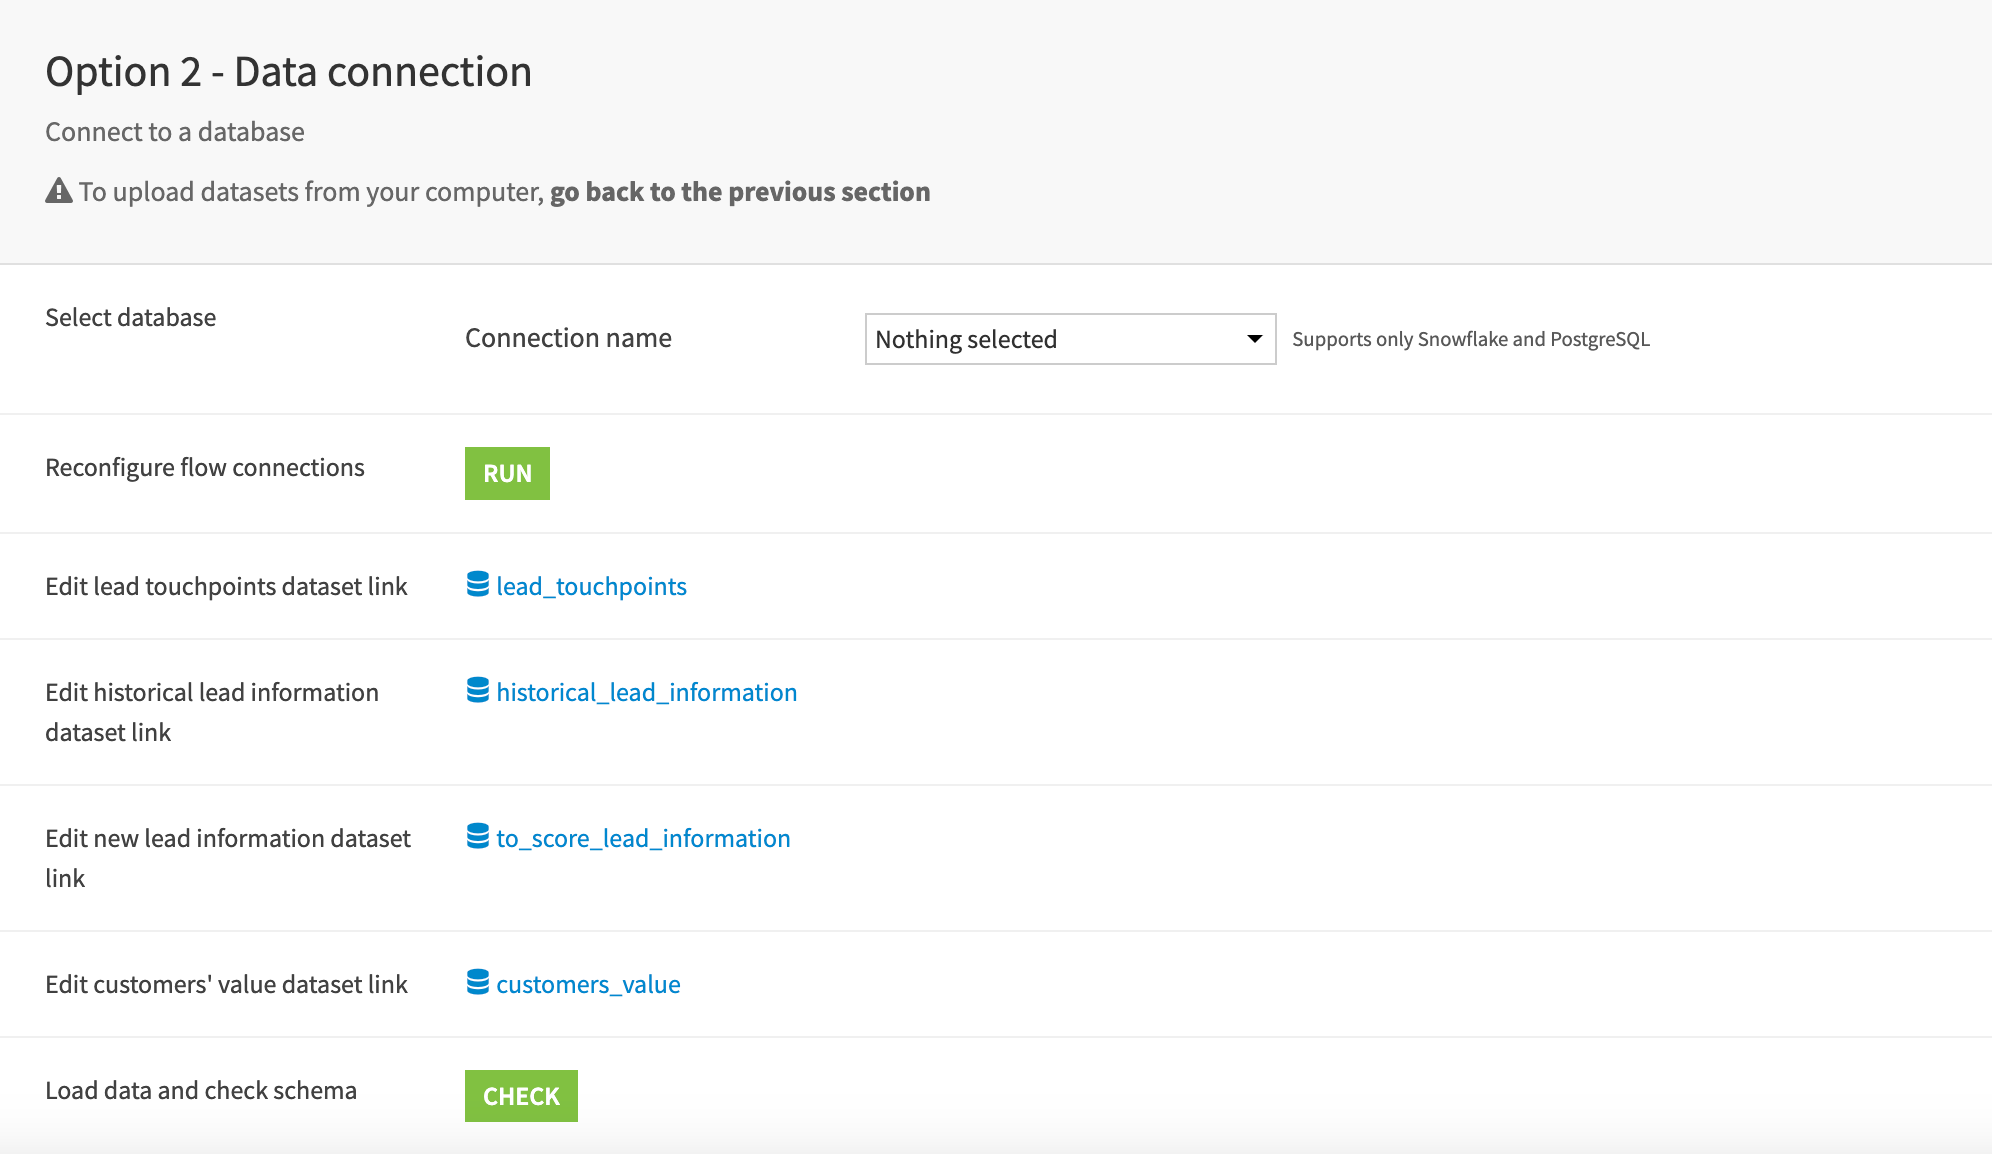Click the CHECK button to load data
Screen dimensions: 1992x1154
tap(522, 1095)
